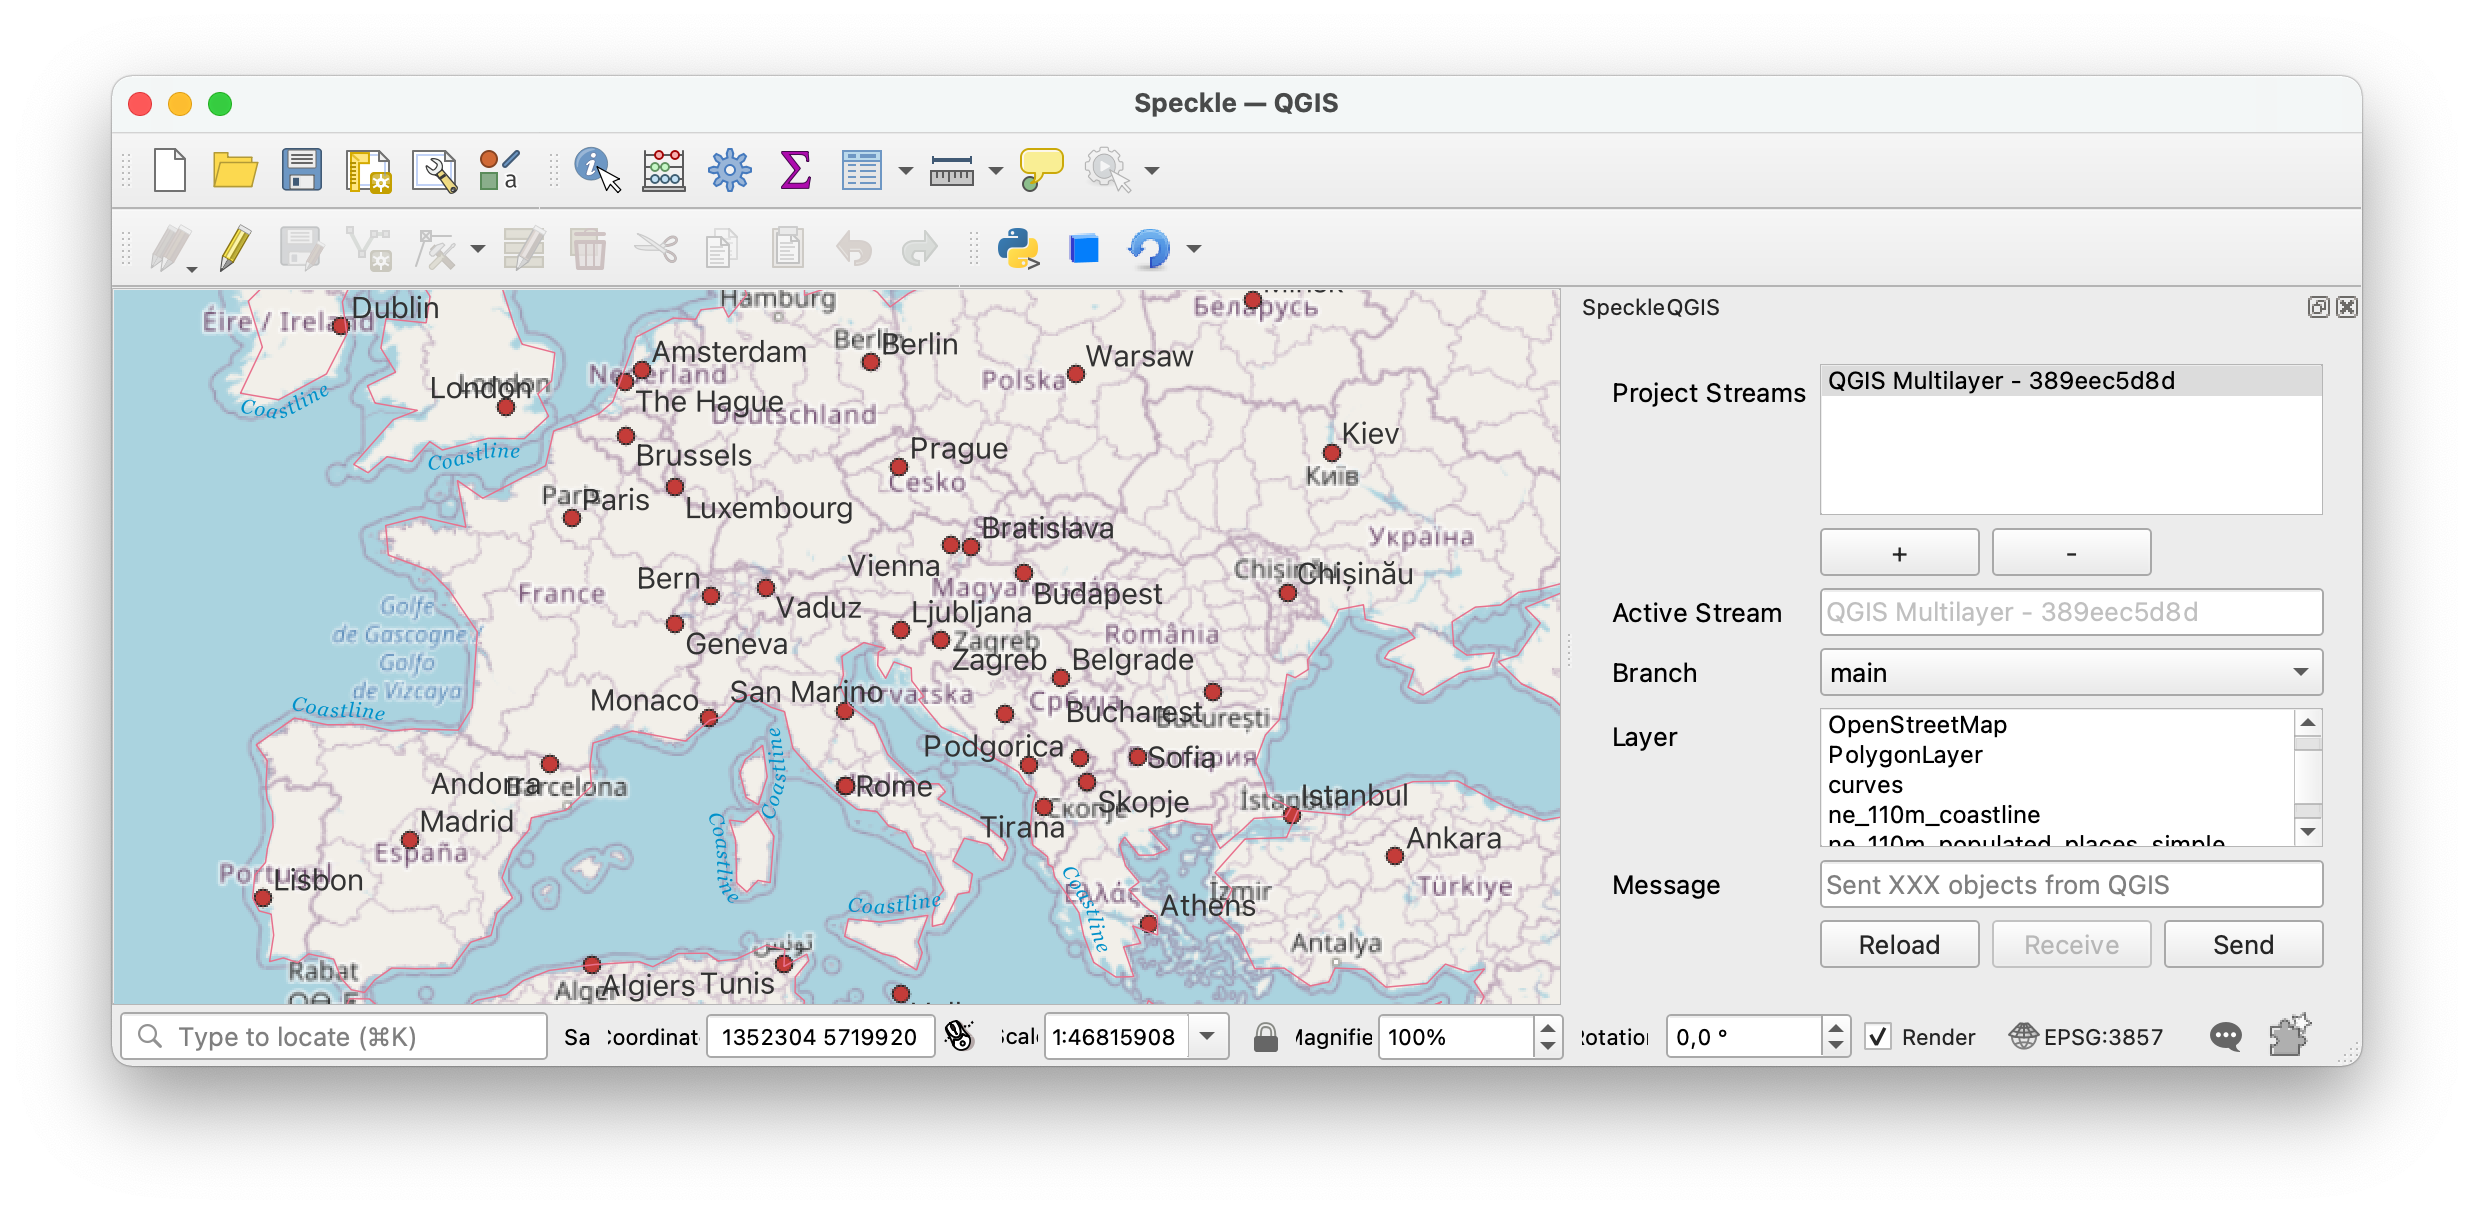Click the disabled Receive button
Screen dimensions: 2474x1214
[x=2071, y=945]
